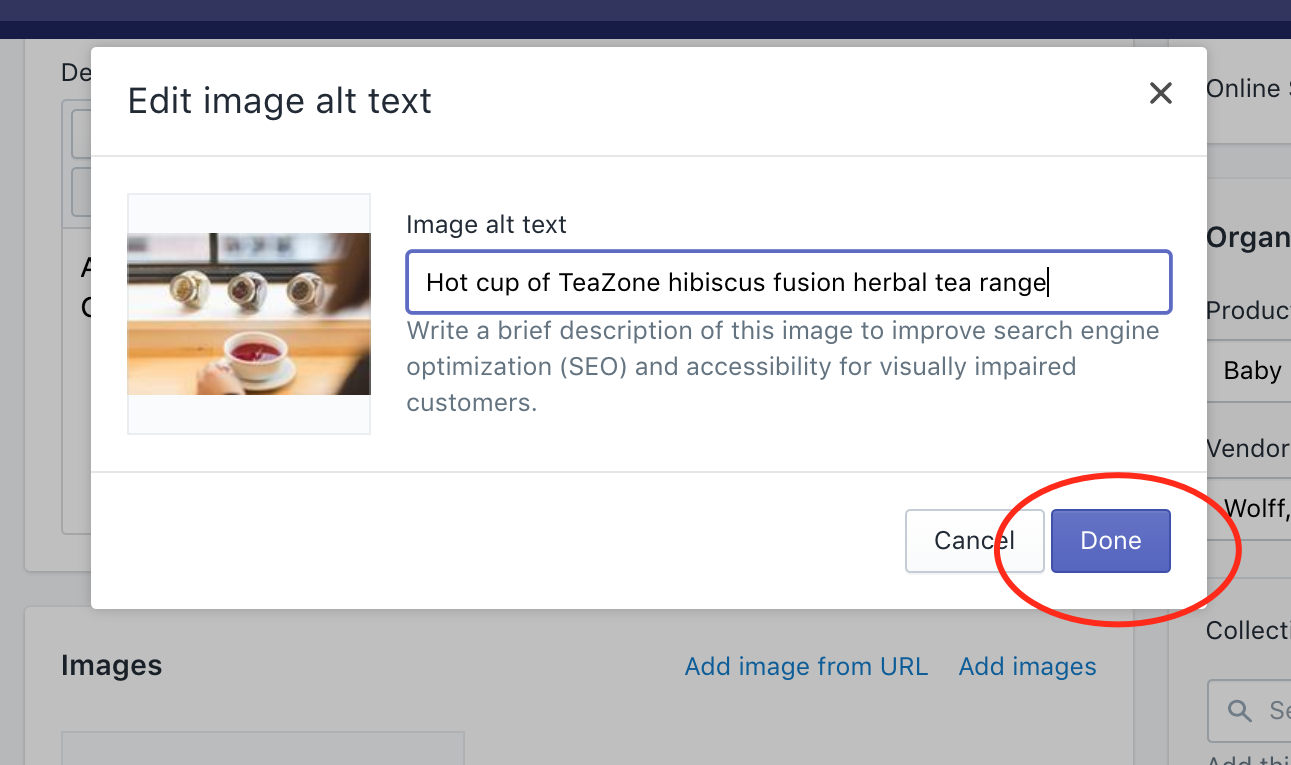Click the Add images link

pyautogui.click(x=1027, y=666)
